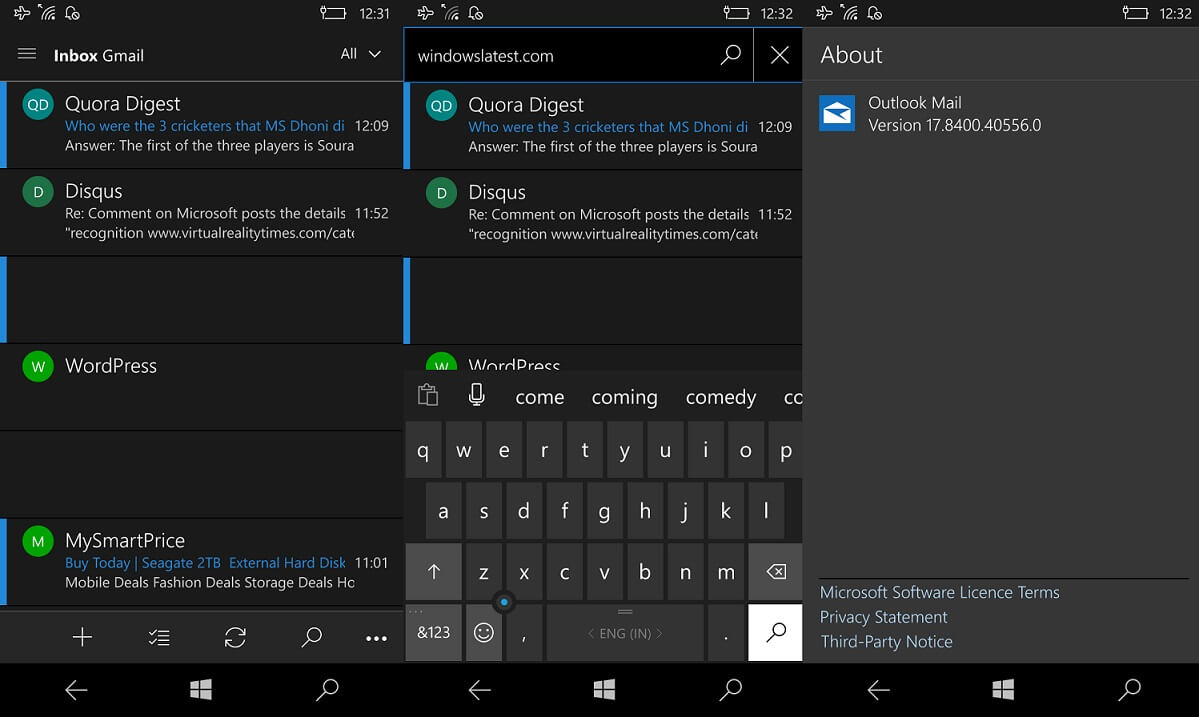Choose the suggestion "come"
The image size is (1199, 717).
point(540,397)
